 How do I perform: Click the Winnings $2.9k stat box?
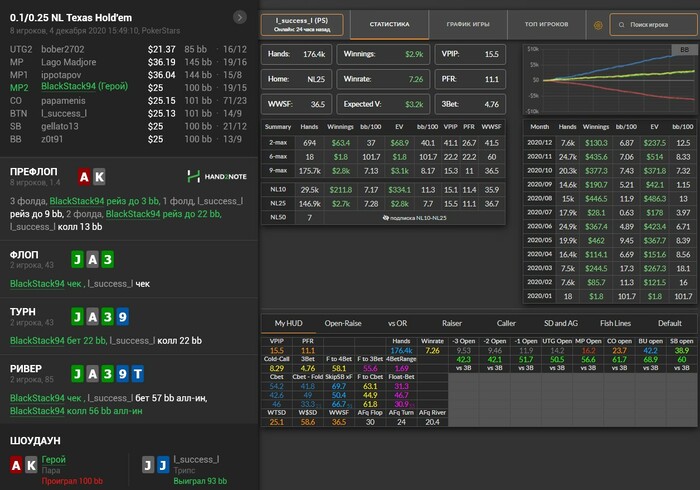(383, 54)
